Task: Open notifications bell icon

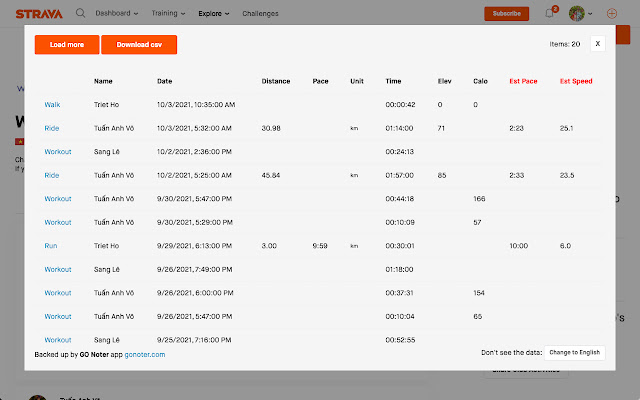Action: click(x=549, y=13)
